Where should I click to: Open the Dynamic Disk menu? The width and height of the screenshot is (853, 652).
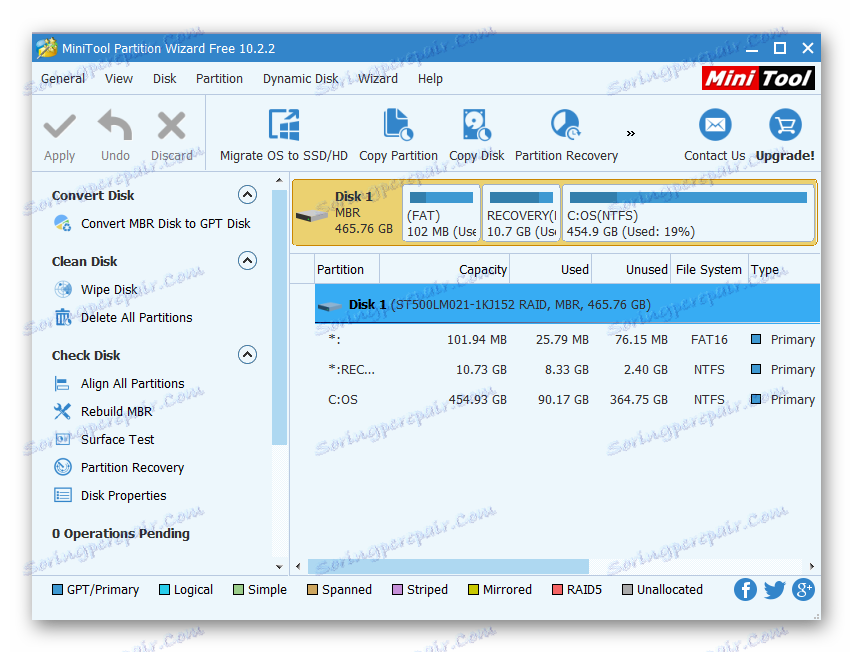pos(300,79)
